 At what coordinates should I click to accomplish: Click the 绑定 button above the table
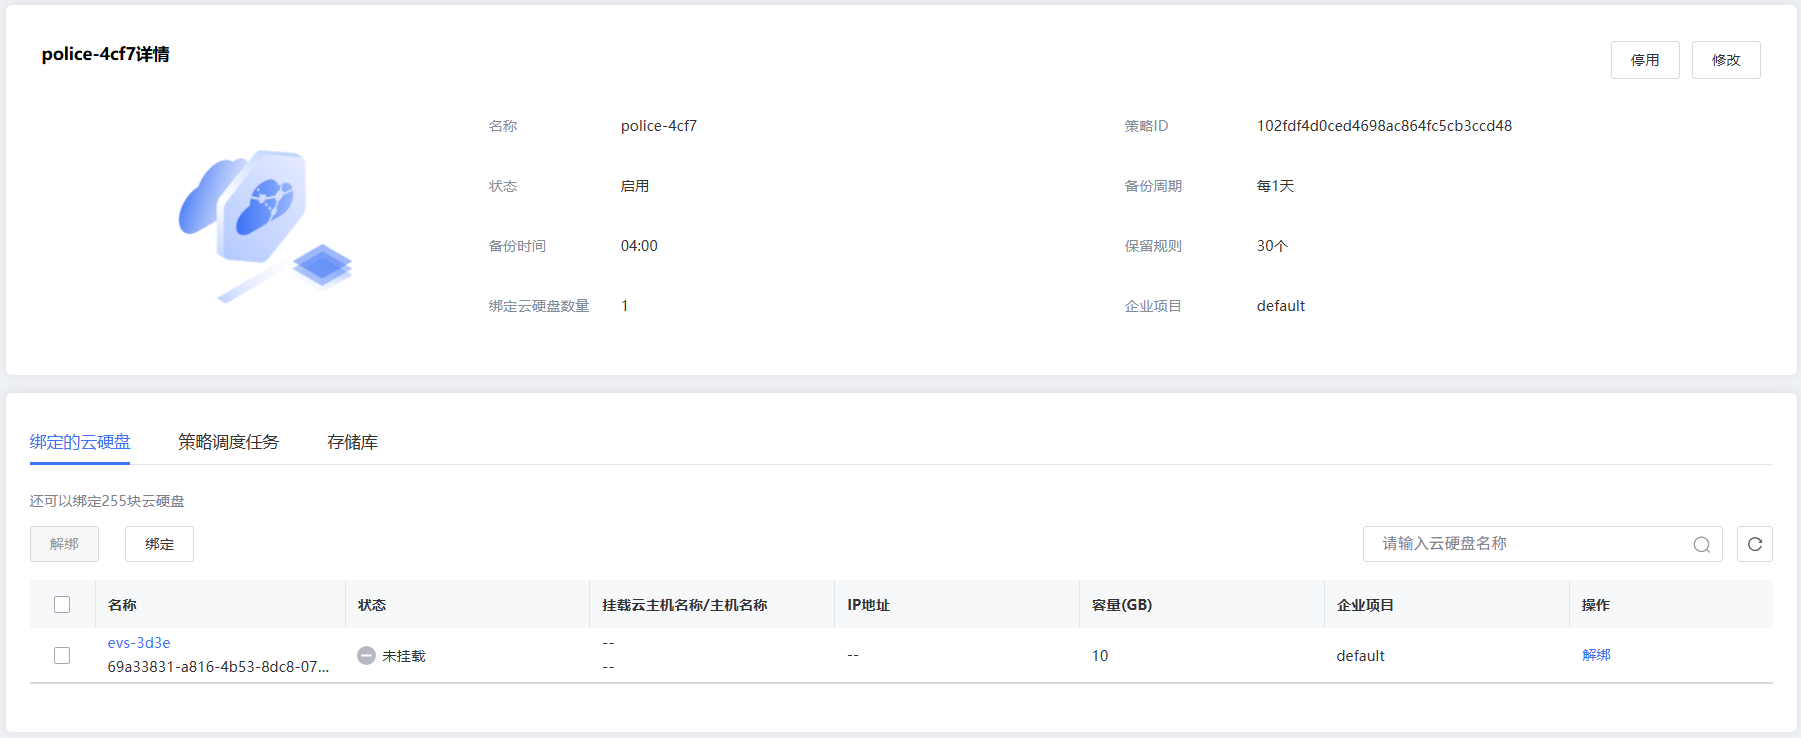click(159, 544)
